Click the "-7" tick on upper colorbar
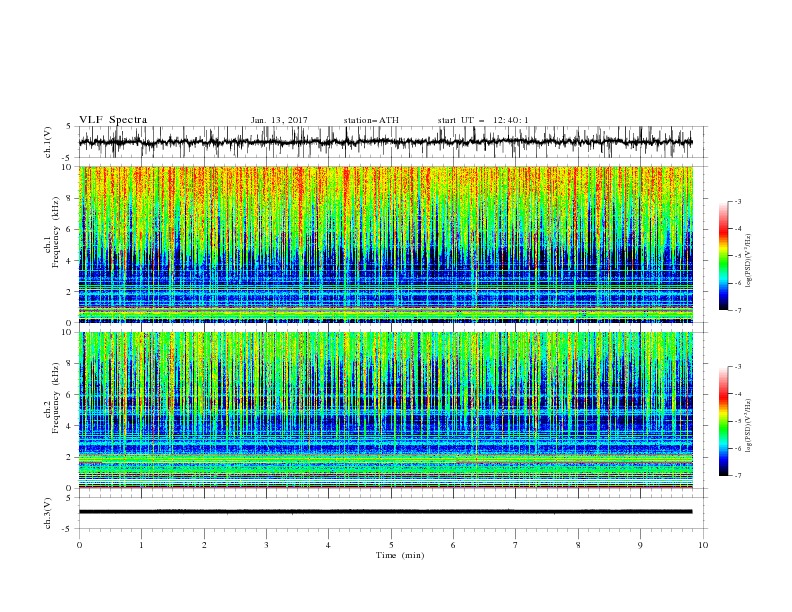The height and width of the screenshot is (612, 792). [x=738, y=310]
